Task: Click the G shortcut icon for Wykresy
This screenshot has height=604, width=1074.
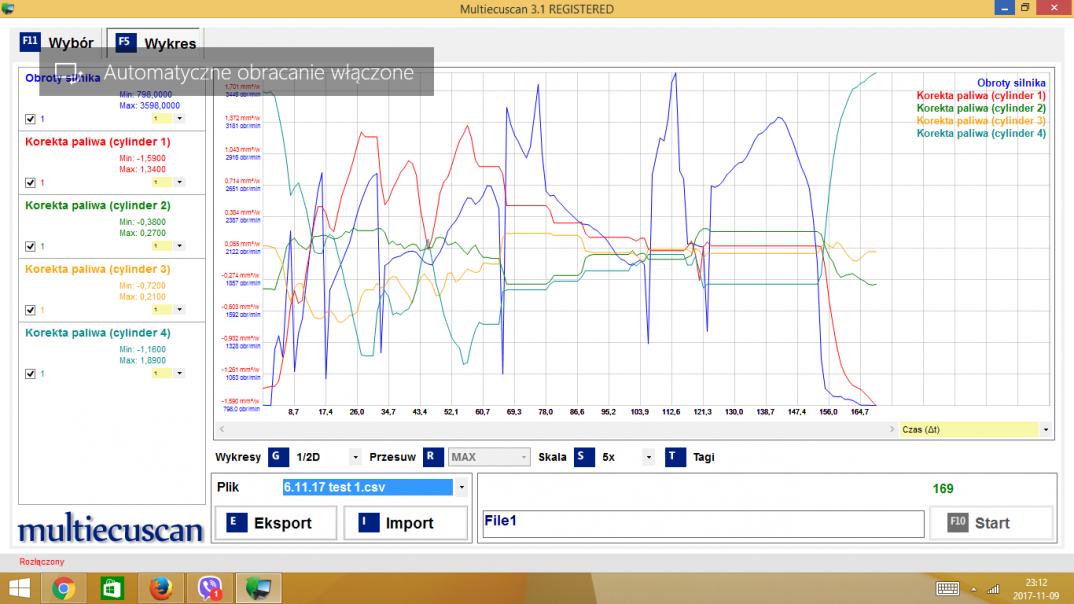Action: click(277, 457)
